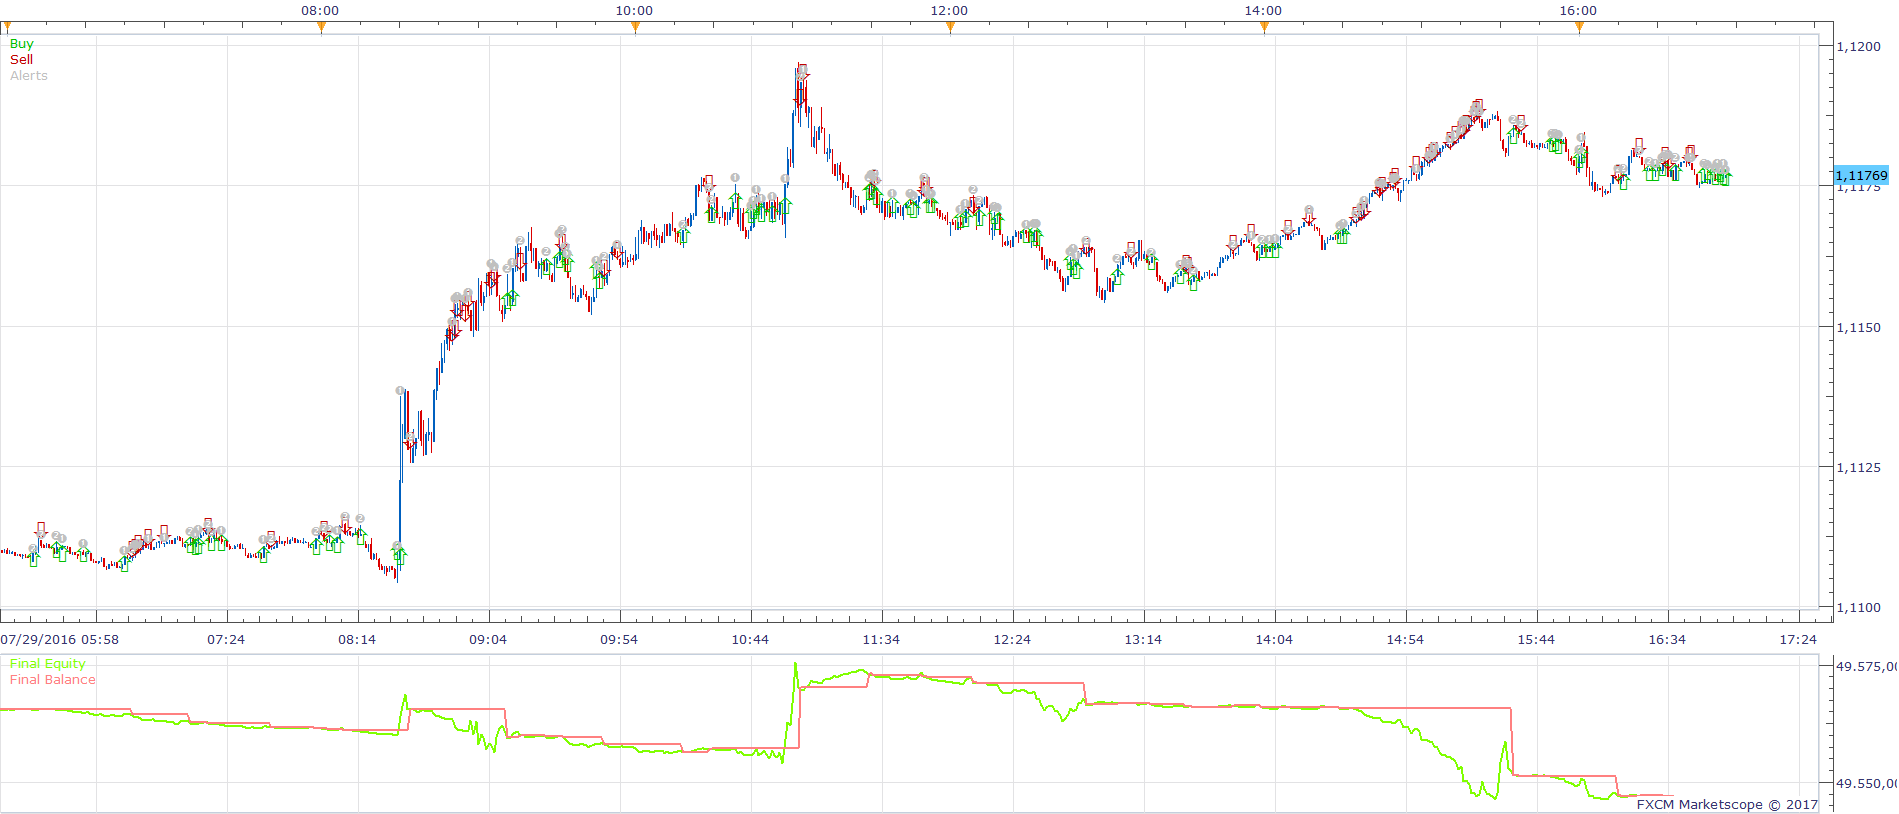
Task: Click the current price tag 1,11769
Action: pos(1861,175)
